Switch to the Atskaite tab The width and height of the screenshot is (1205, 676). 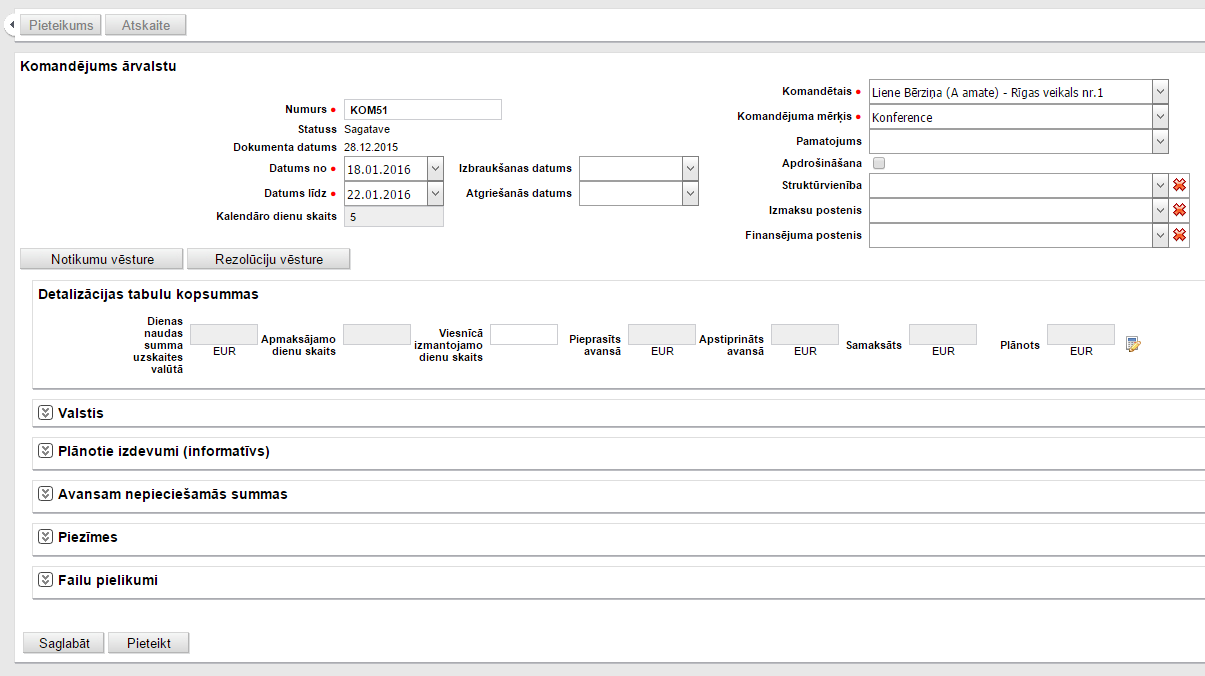pyautogui.click(x=145, y=25)
